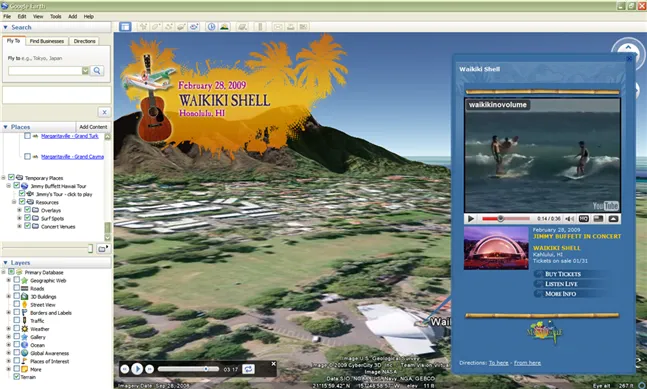Click the Add Content button
The width and height of the screenshot is (647, 389).
pos(93,127)
